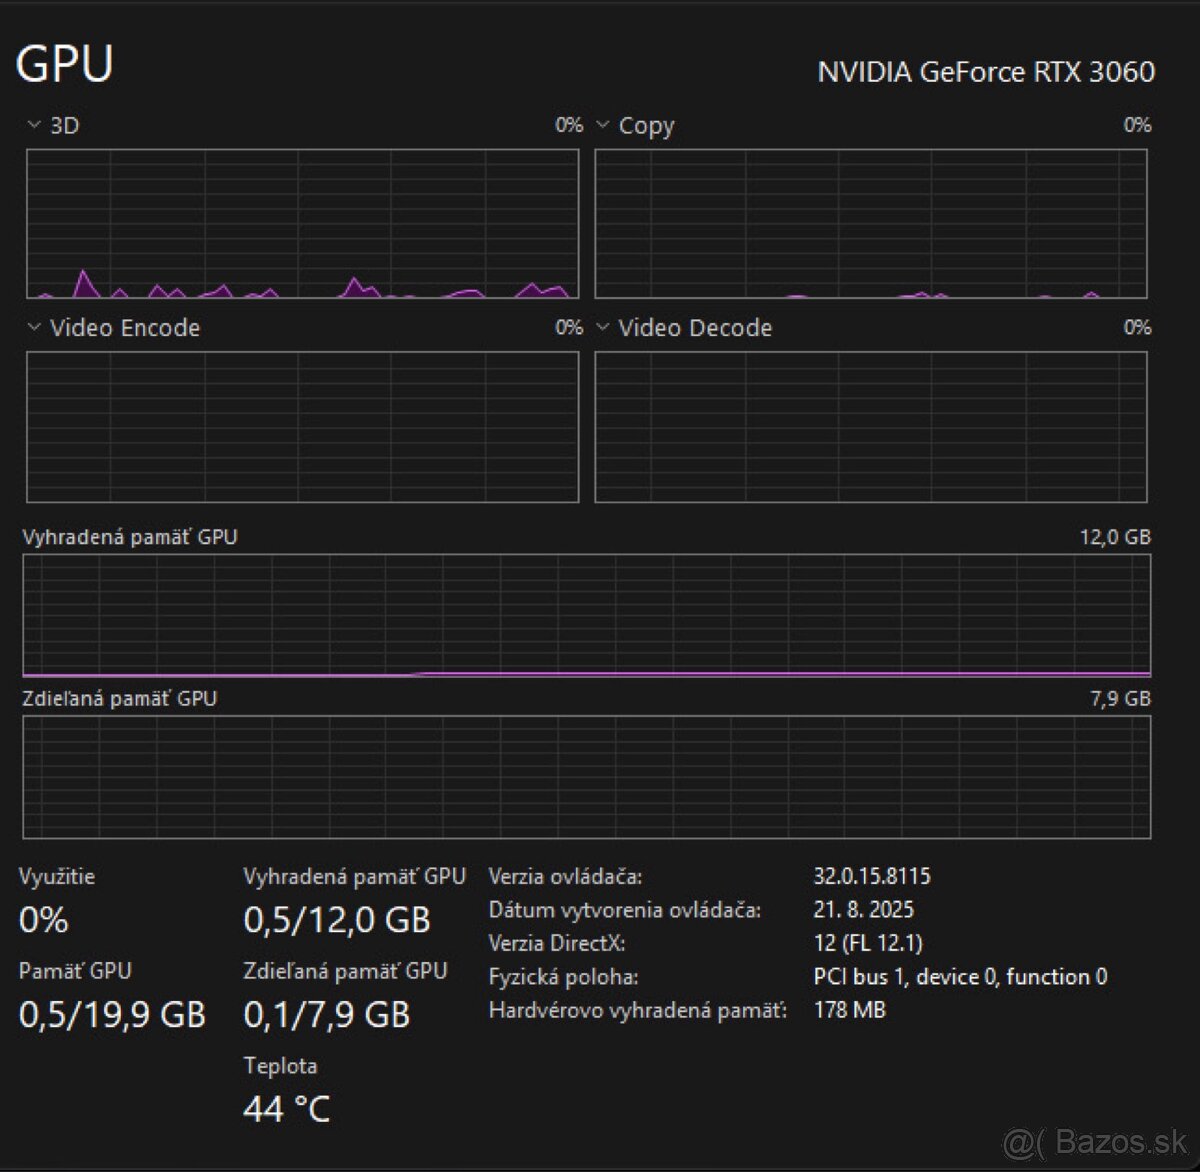The width and height of the screenshot is (1200, 1172).
Task: Click the GPU heading title
Action: (65, 64)
